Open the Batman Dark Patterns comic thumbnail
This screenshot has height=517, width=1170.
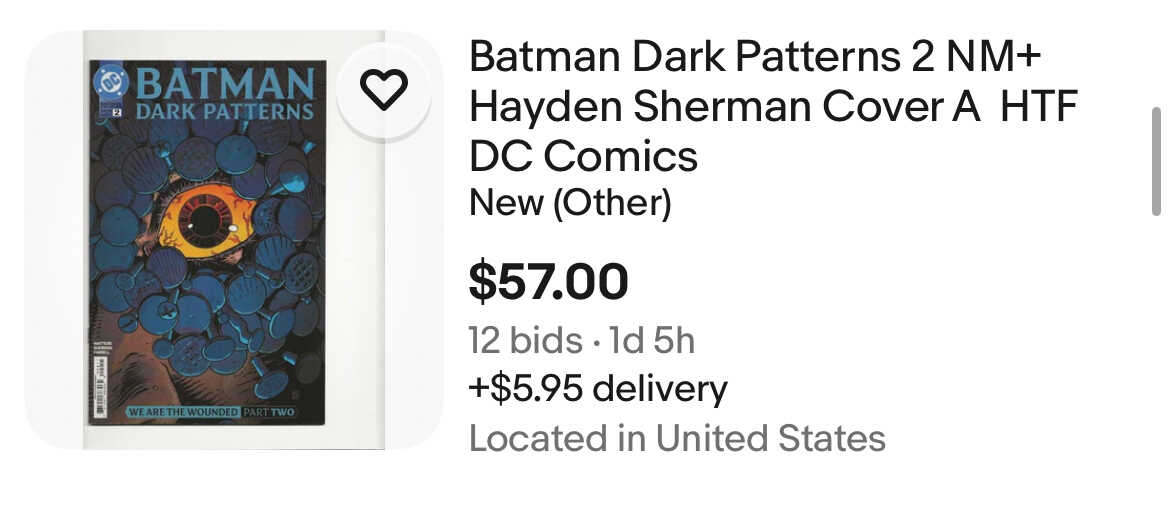pyautogui.click(x=207, y=242)
